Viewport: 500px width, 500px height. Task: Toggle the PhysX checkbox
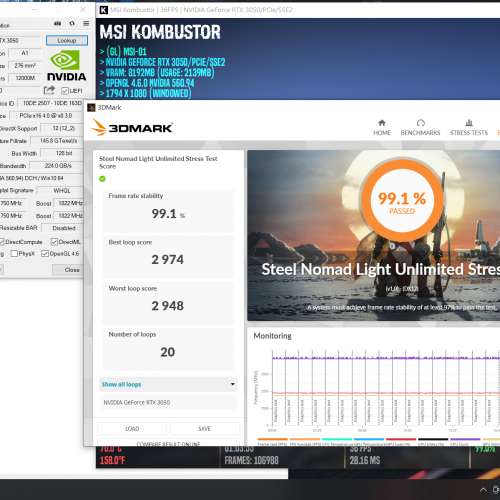click(x=14, y=254)
